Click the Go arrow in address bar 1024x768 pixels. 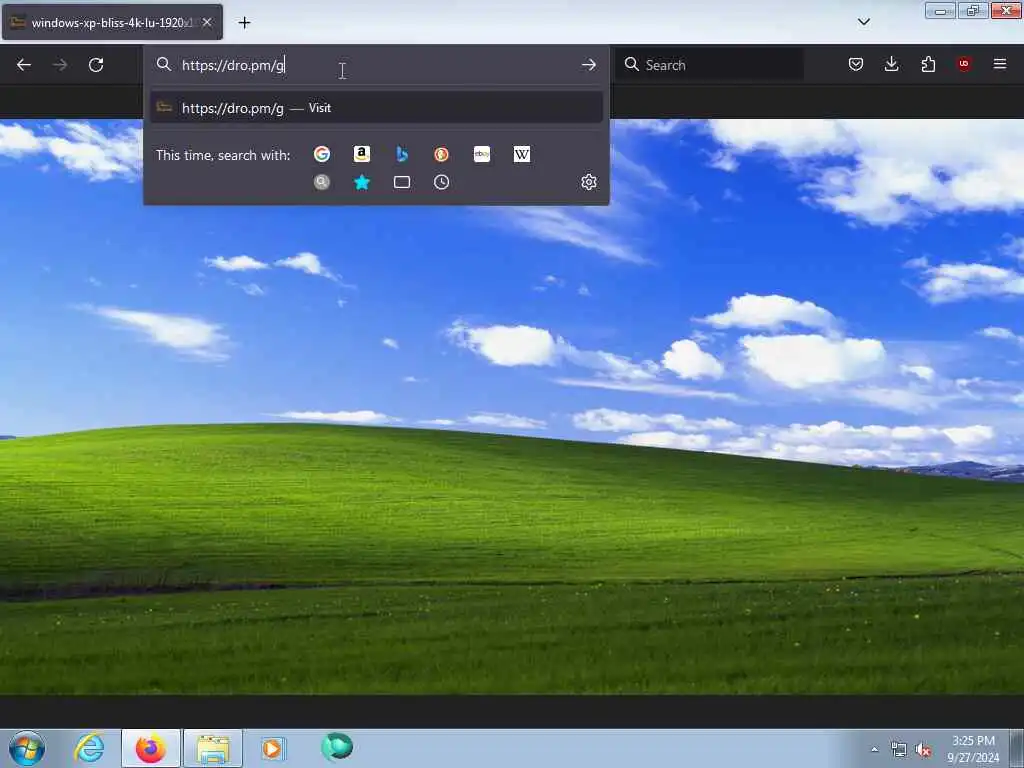[x=588, y=65]
